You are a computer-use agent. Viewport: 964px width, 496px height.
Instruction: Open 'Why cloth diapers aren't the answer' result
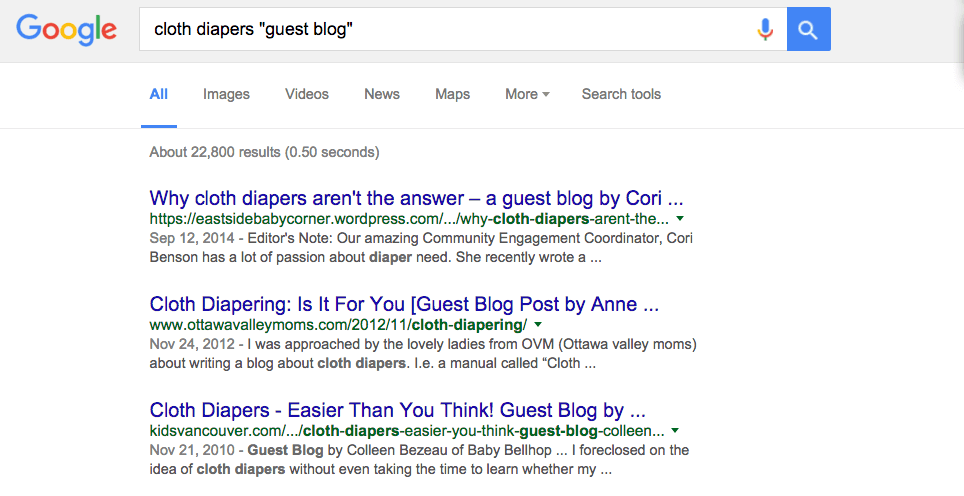(x=416, y=198)
